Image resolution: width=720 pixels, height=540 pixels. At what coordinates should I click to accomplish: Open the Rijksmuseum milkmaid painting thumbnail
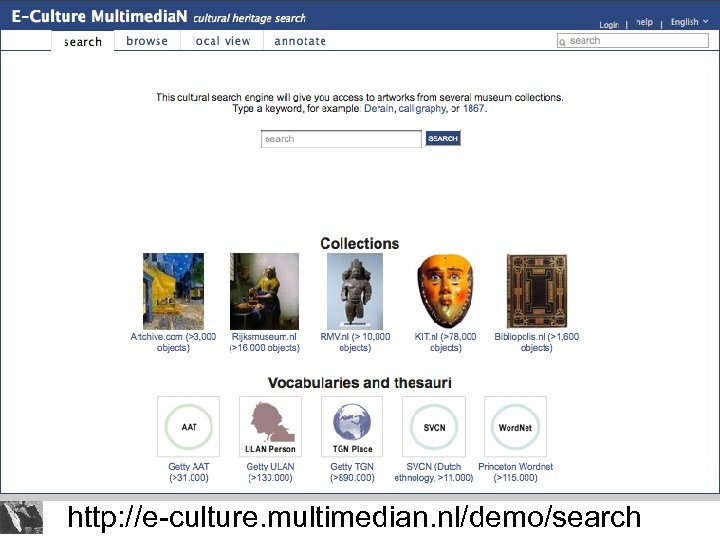click(x=264, y=291)
